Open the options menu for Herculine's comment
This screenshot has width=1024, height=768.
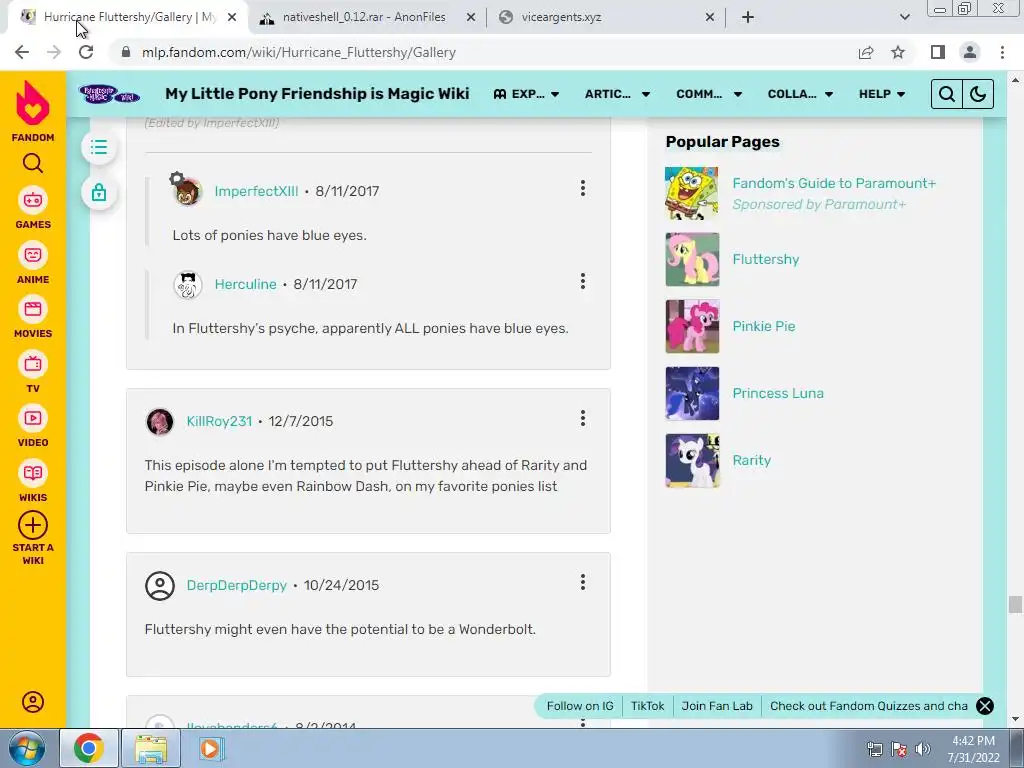click(x=583, y=281)
